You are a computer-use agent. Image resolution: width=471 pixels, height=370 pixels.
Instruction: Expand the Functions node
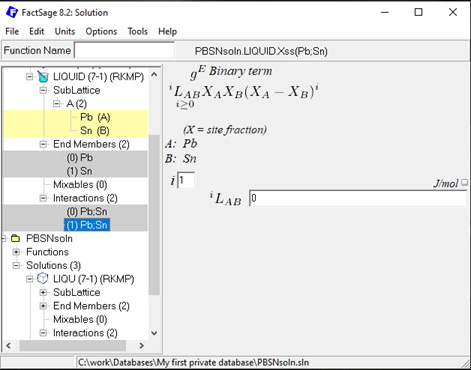tap(16, 252)
